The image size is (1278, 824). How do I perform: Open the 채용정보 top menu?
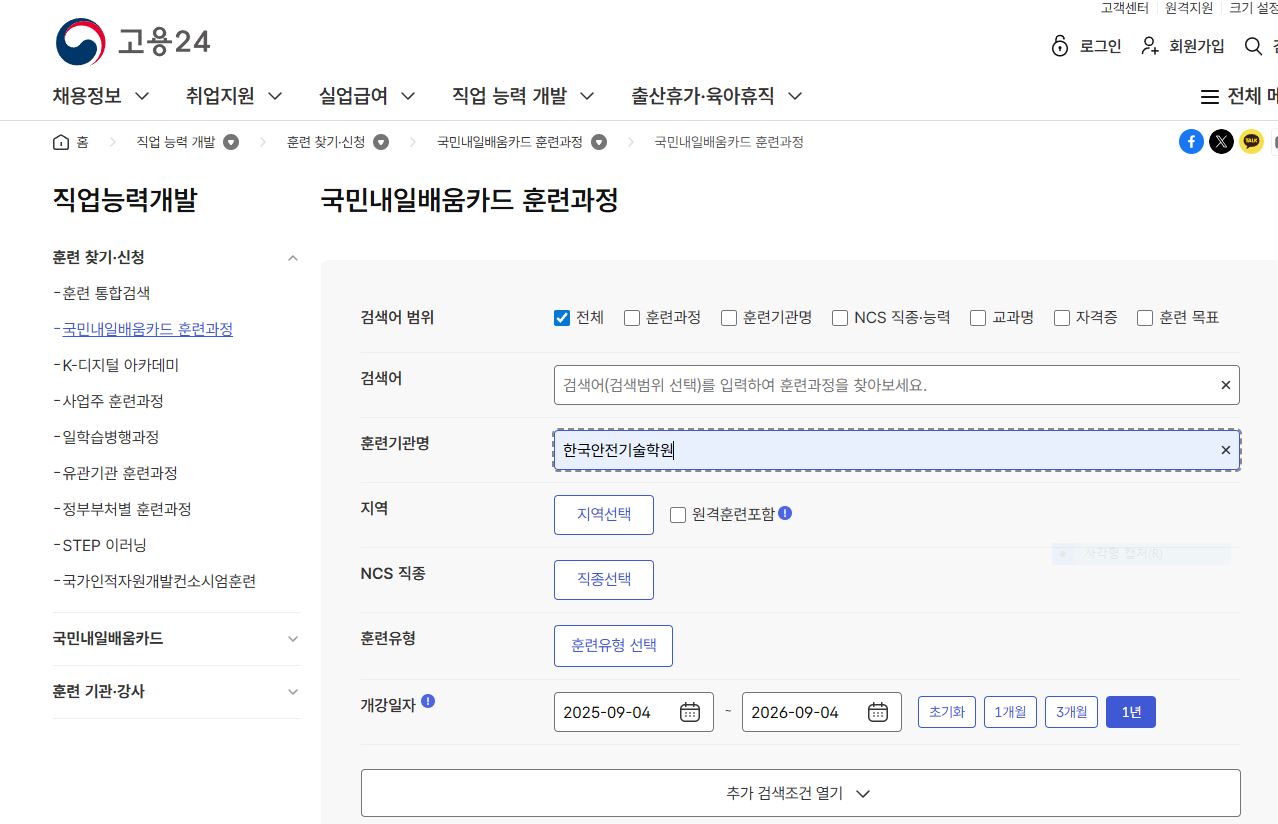101,96
